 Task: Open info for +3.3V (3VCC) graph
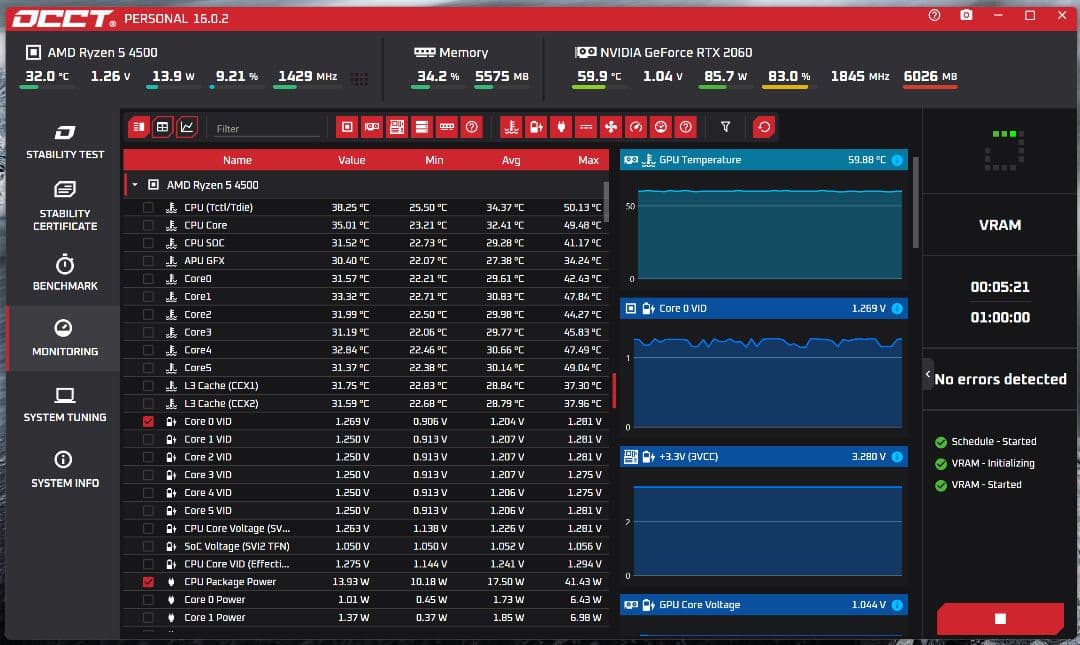pos(897,456)
